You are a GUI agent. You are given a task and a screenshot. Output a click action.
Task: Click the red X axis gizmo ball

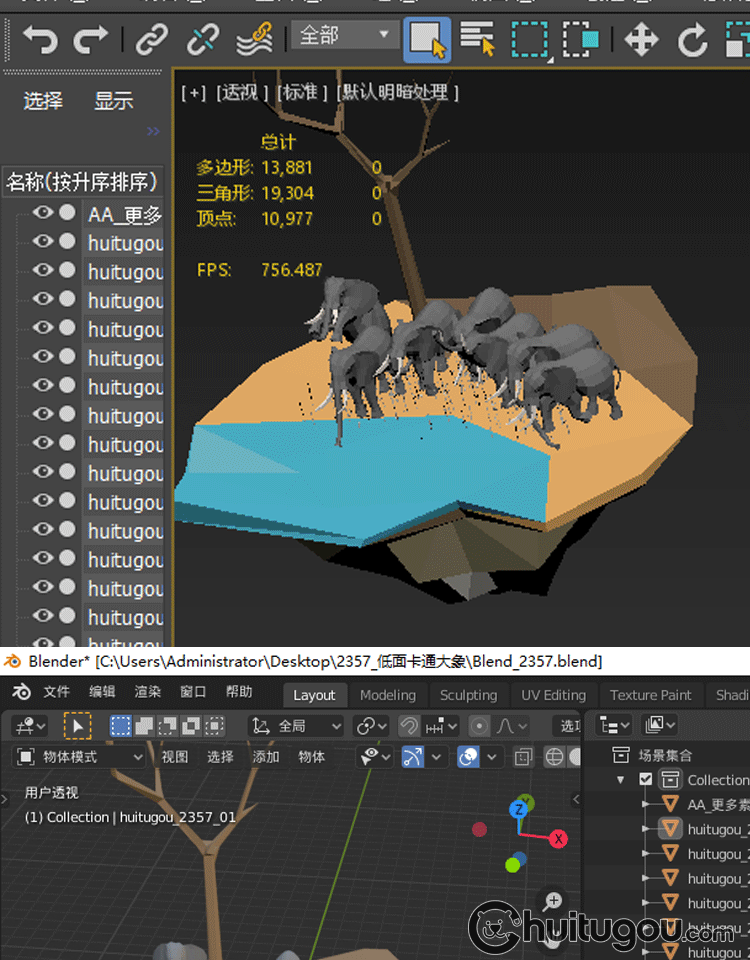[x=558, y=838]
